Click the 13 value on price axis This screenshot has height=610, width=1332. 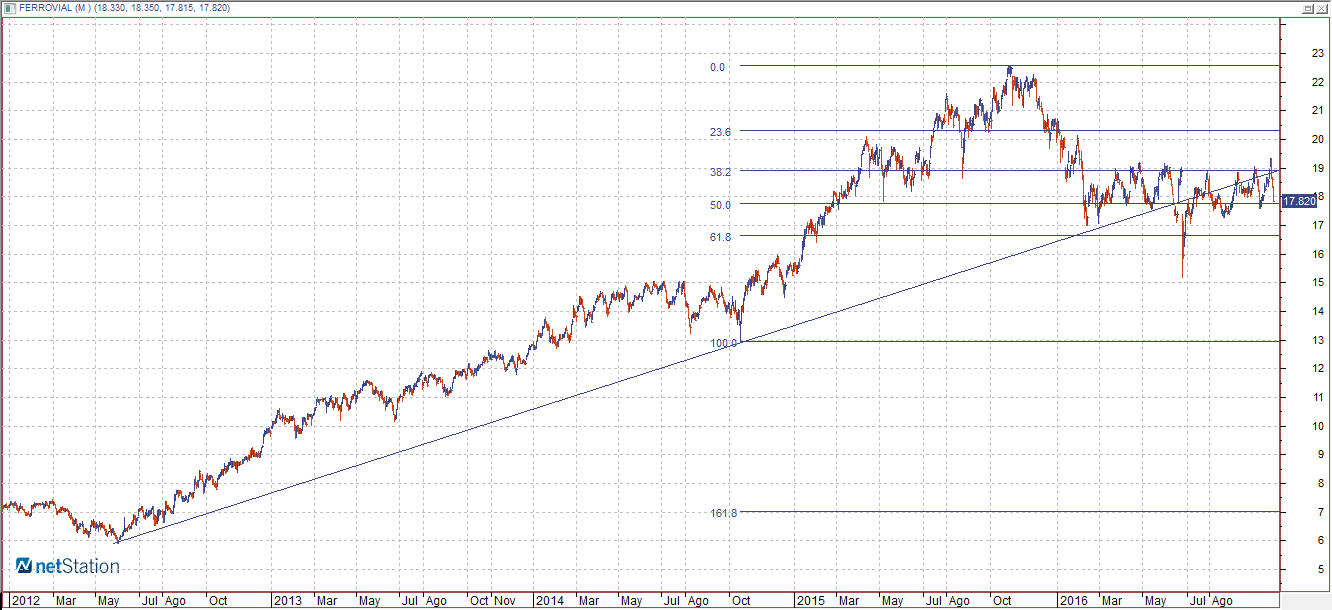pos(1318,340)
